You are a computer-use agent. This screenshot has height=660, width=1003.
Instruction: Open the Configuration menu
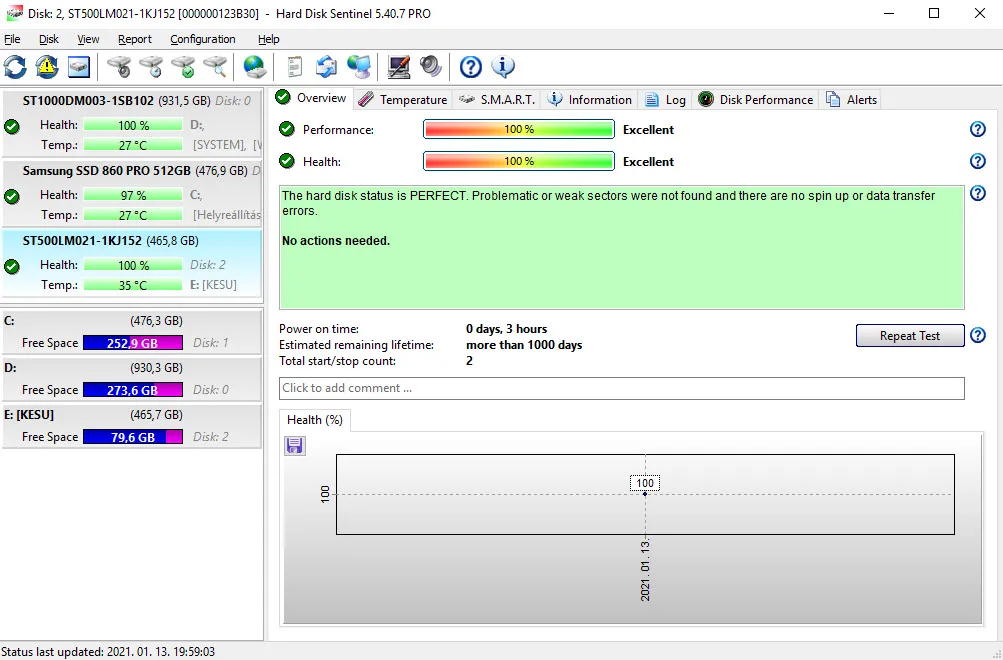[203, 39]
